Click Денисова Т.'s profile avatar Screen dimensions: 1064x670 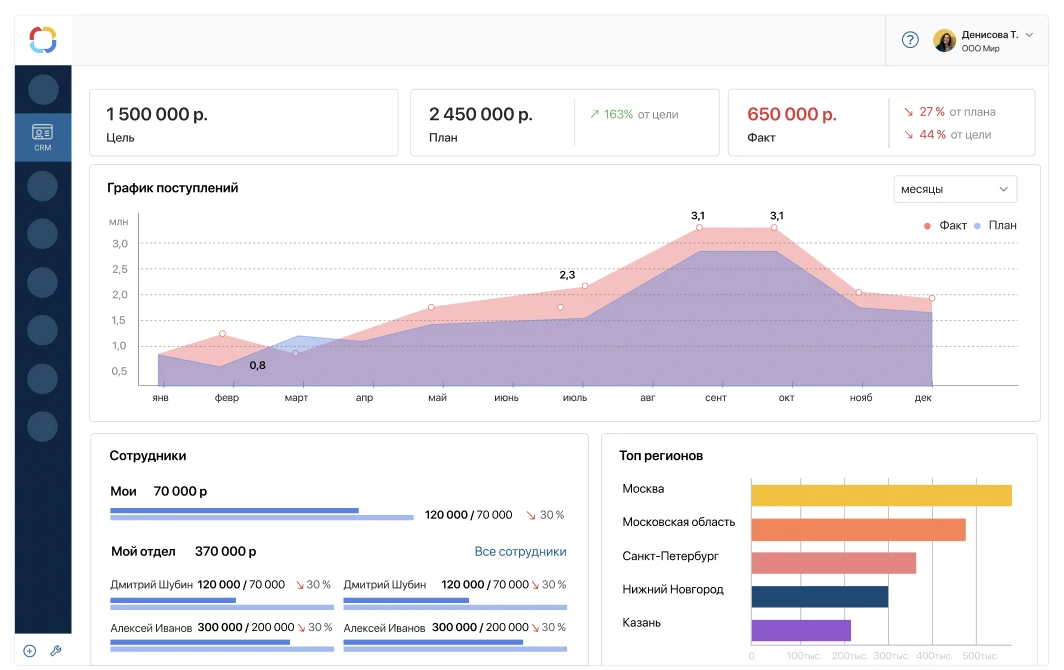[944, 40]
